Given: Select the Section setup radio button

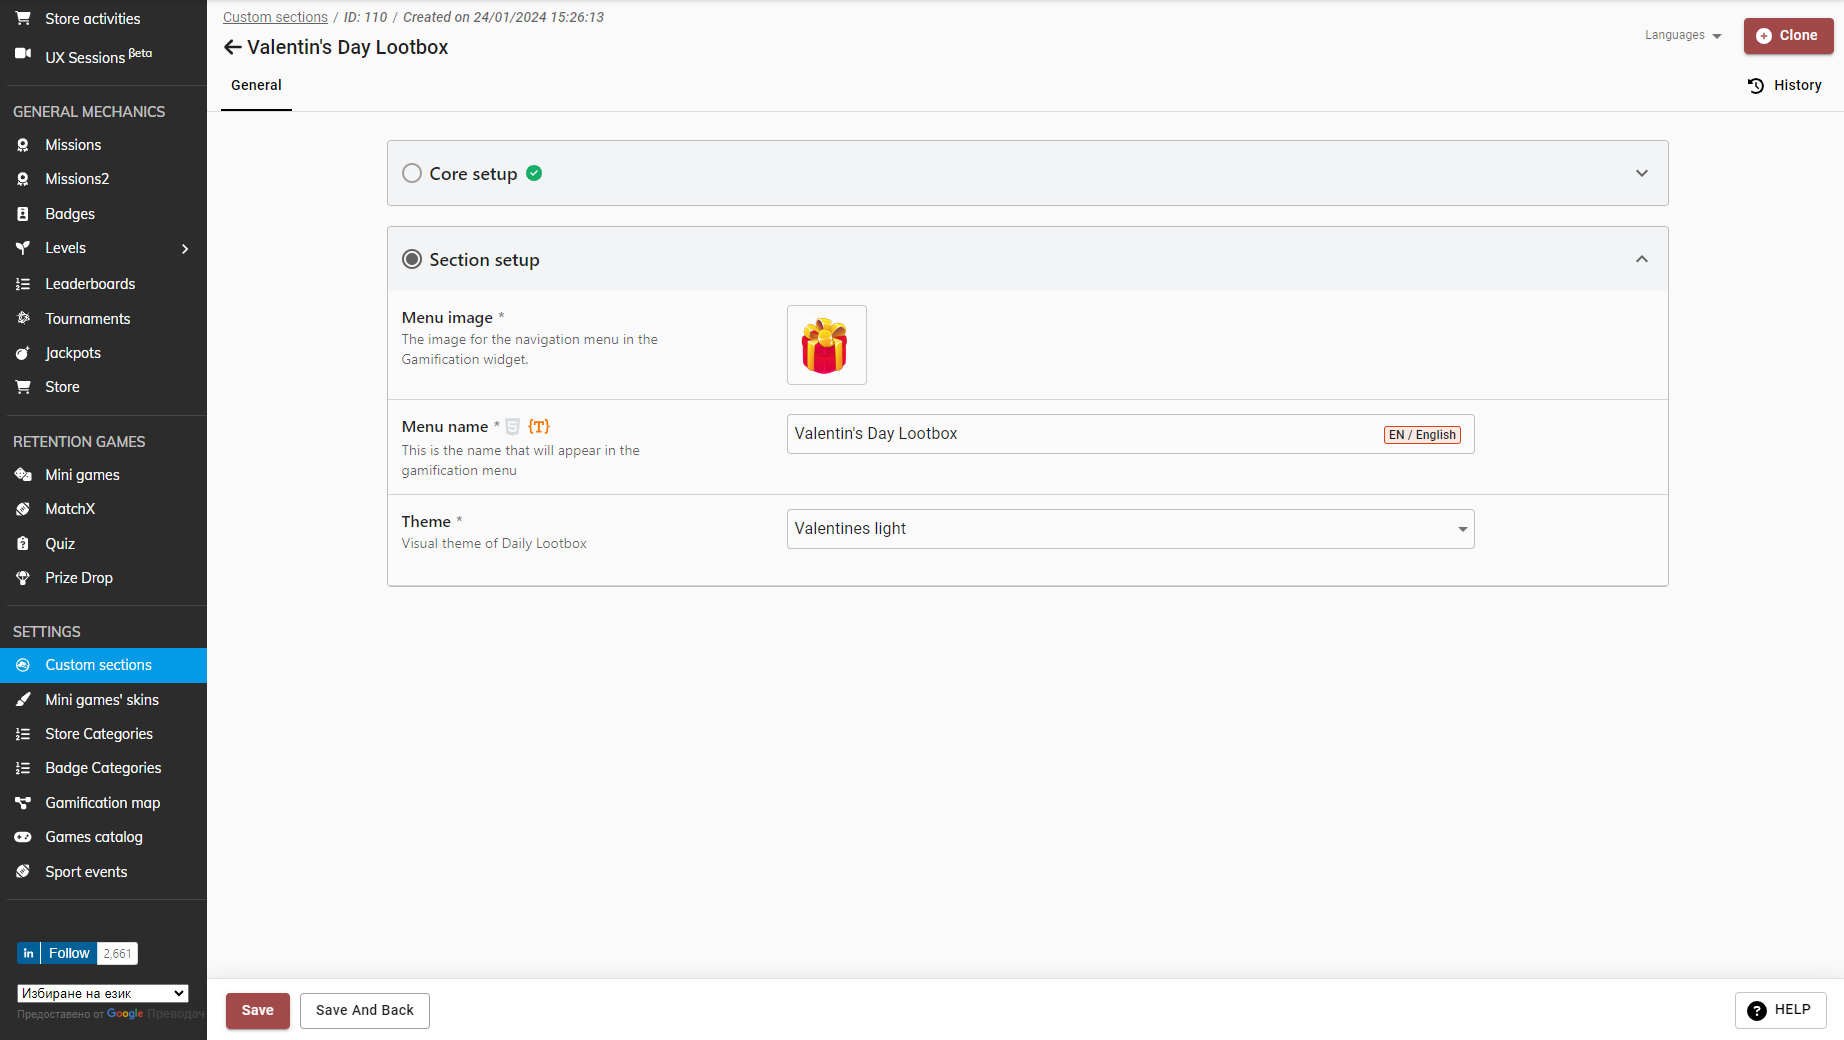Looking at the screenshot, I should (x=412, y=260).
